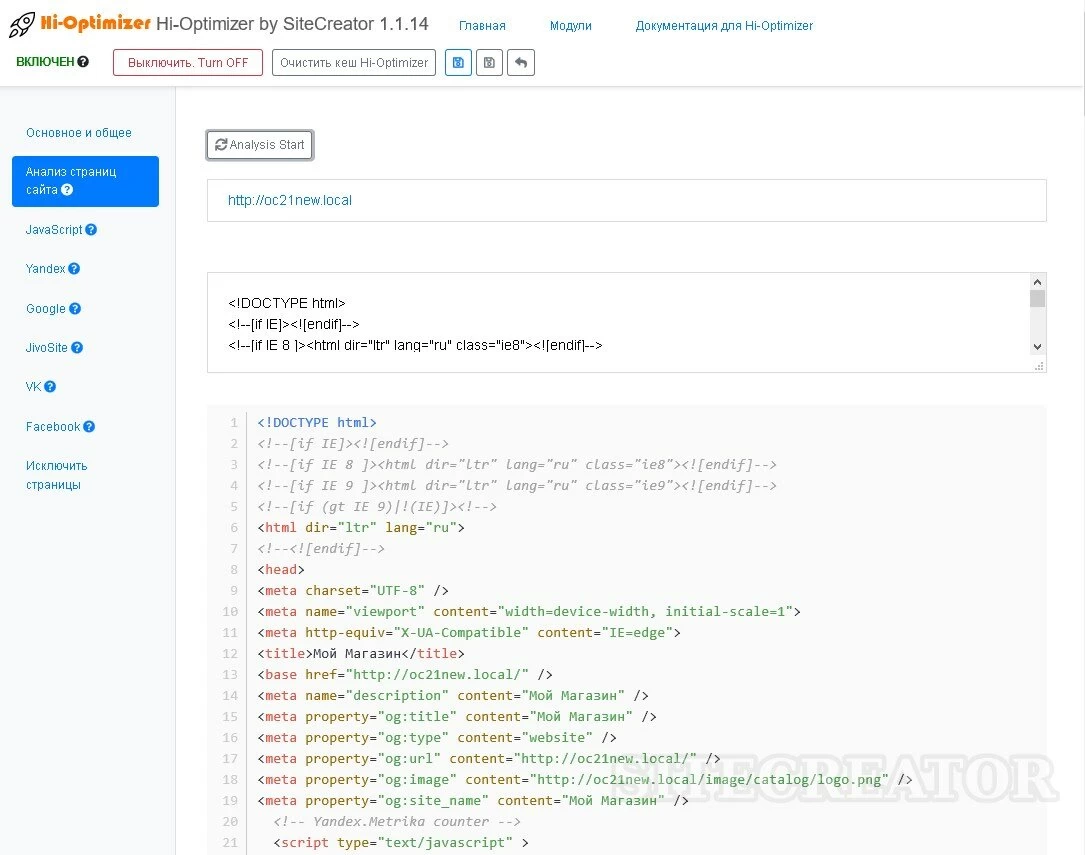The width and height of the screenshot is (1085, 855).
Task: Open help icon beside JavaScript
Action: pyautogui.click(x=91, y=230)
